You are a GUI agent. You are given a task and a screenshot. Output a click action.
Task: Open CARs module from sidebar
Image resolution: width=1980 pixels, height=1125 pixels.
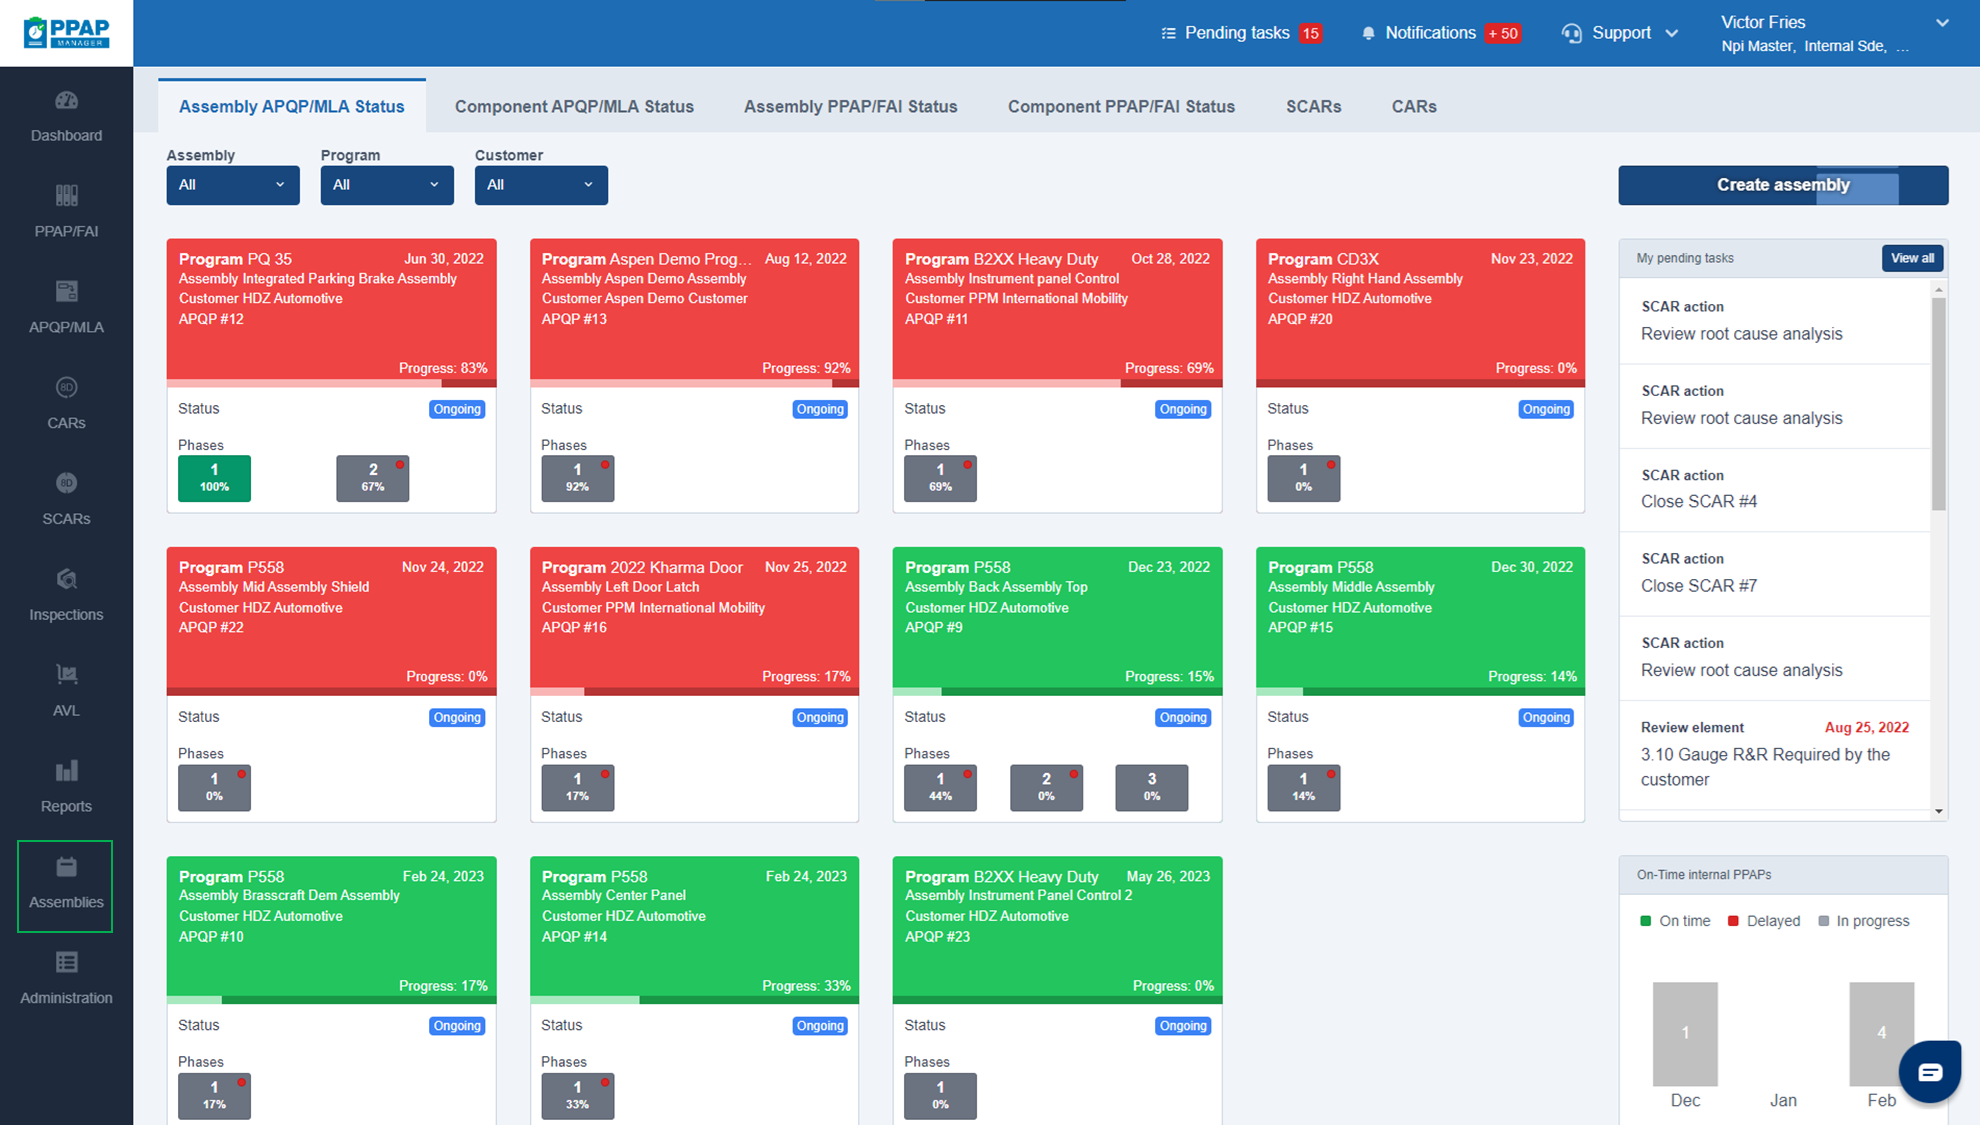point(66,388)
